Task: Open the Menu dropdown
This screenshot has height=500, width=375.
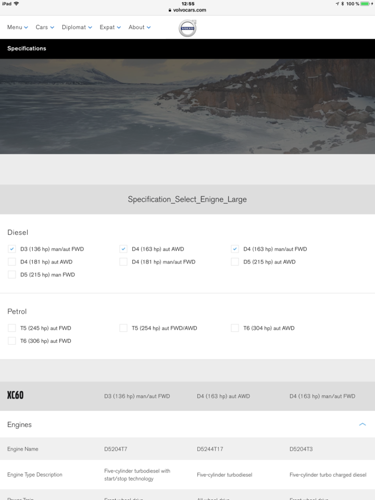Action: click(x=17, y=27)
